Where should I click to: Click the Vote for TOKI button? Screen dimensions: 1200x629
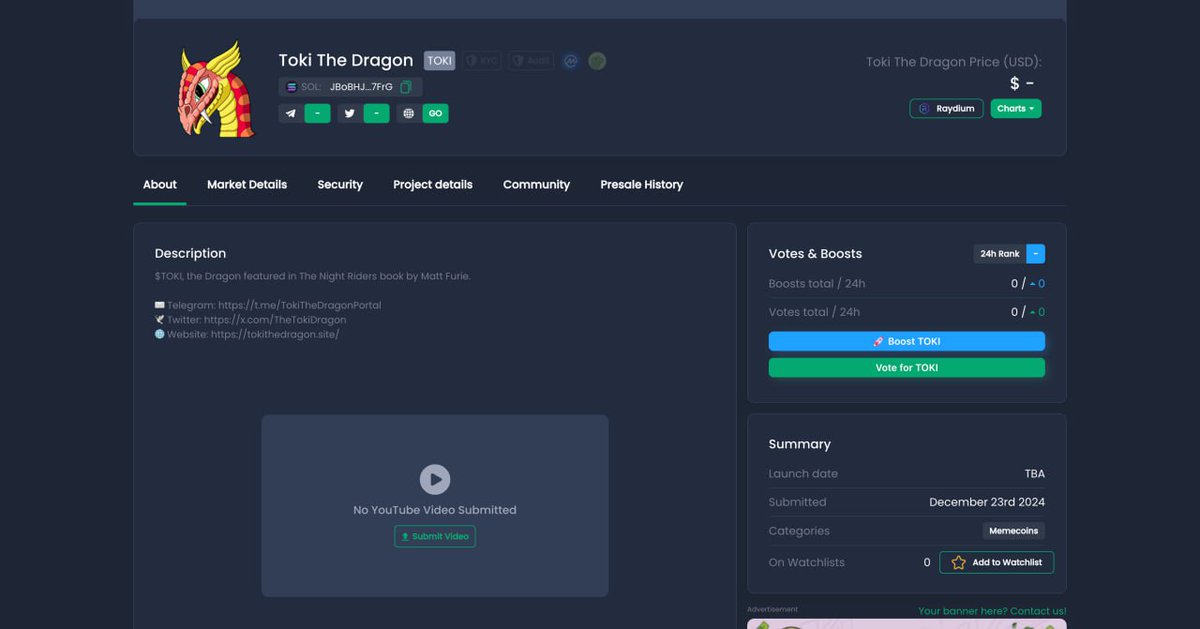pos(907,368)
